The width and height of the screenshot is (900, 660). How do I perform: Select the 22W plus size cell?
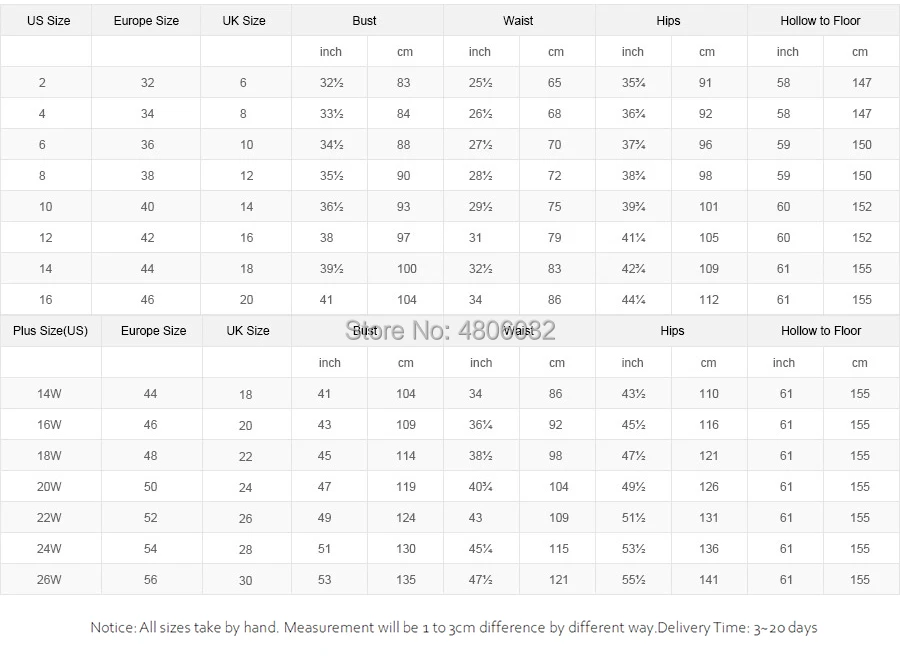[49, 518]
